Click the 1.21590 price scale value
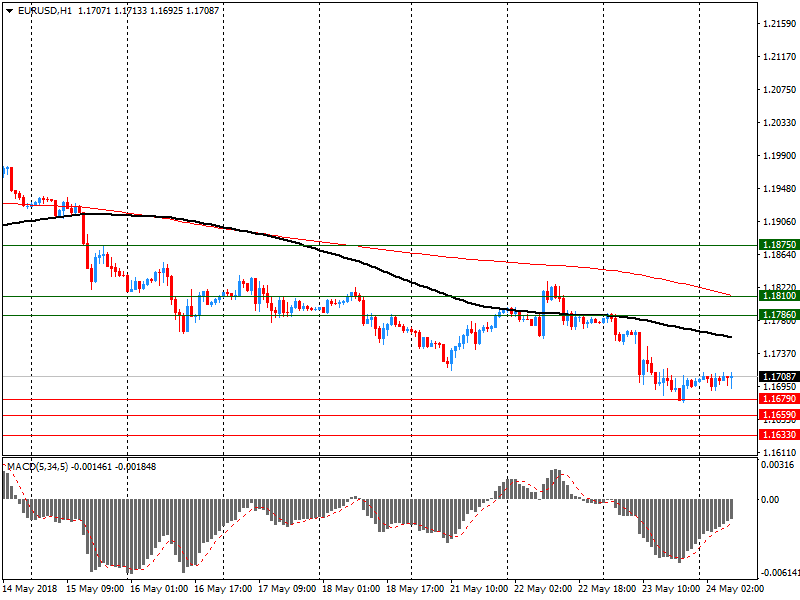This screenshot has width=800, height=600. 780,23
